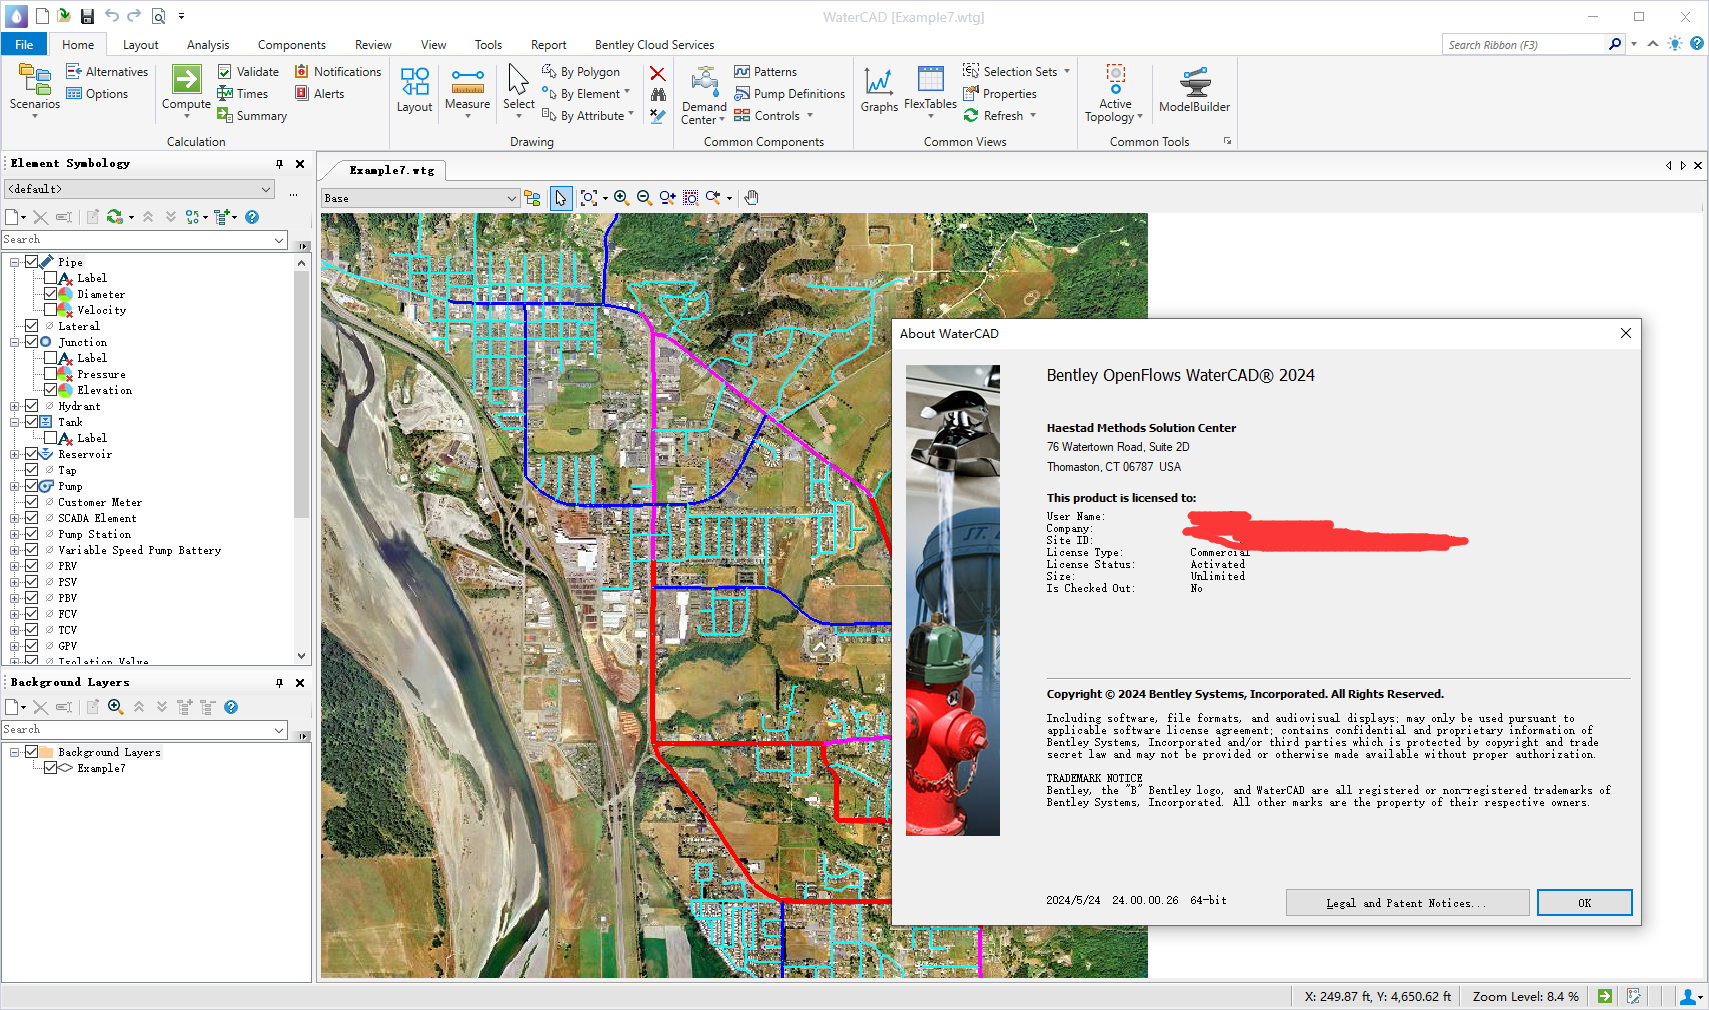Open the Demand Center
The width and height of the screenshot is (1709, 1010).
(704, 95)
